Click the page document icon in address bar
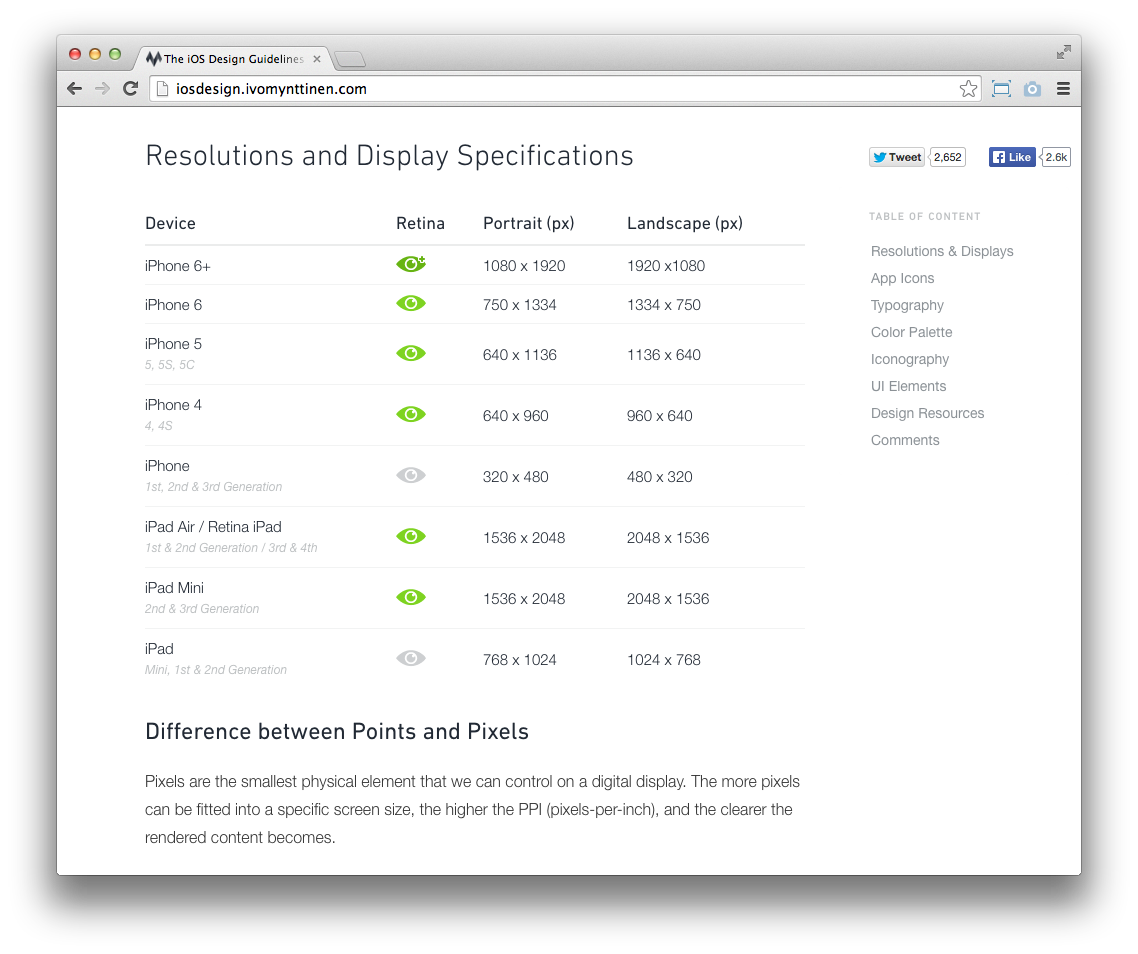 [x=163, y=89]
